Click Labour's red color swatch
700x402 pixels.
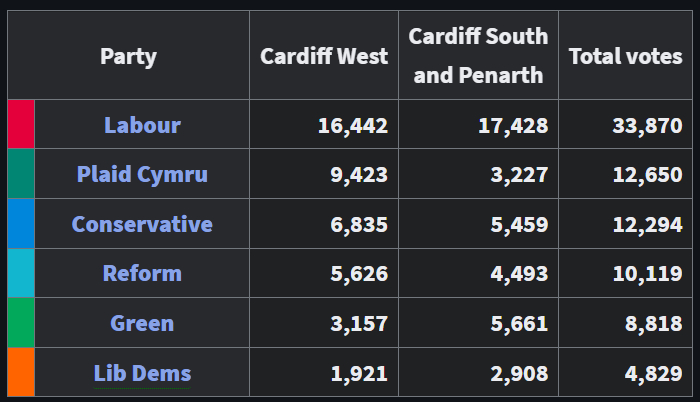pyautogui.click(x=21, y=125)
